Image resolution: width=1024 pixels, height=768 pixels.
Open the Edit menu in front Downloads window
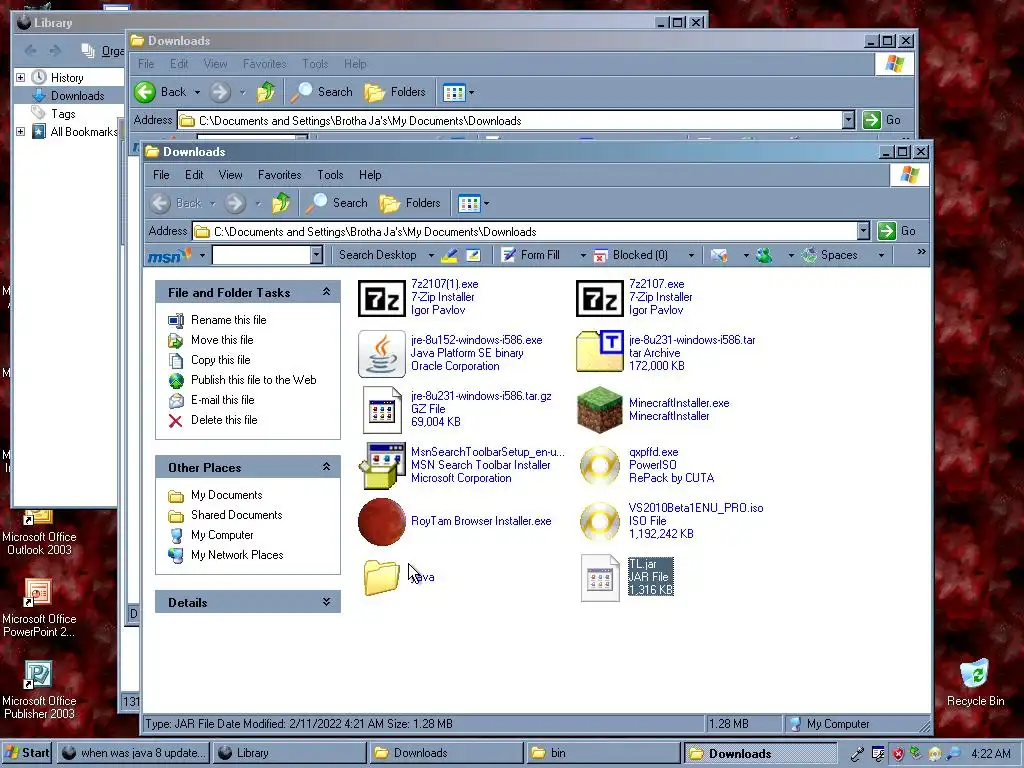click(x=194, y=175)
